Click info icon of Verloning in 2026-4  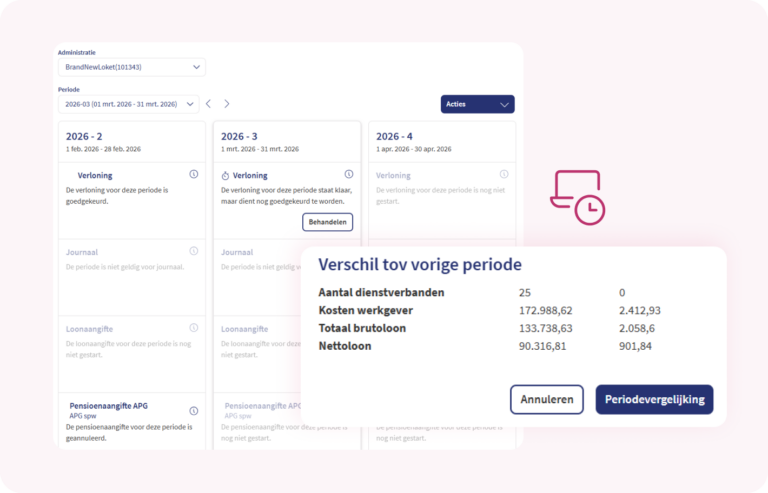pyautogui.click(x=504, y=174)
